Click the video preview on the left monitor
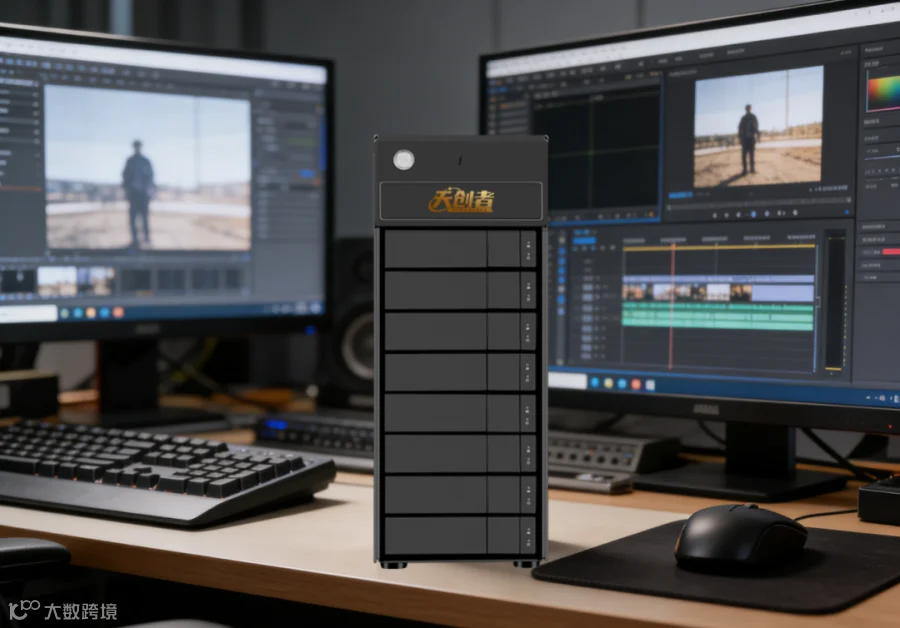900x628 pixels. pos(148,168)
